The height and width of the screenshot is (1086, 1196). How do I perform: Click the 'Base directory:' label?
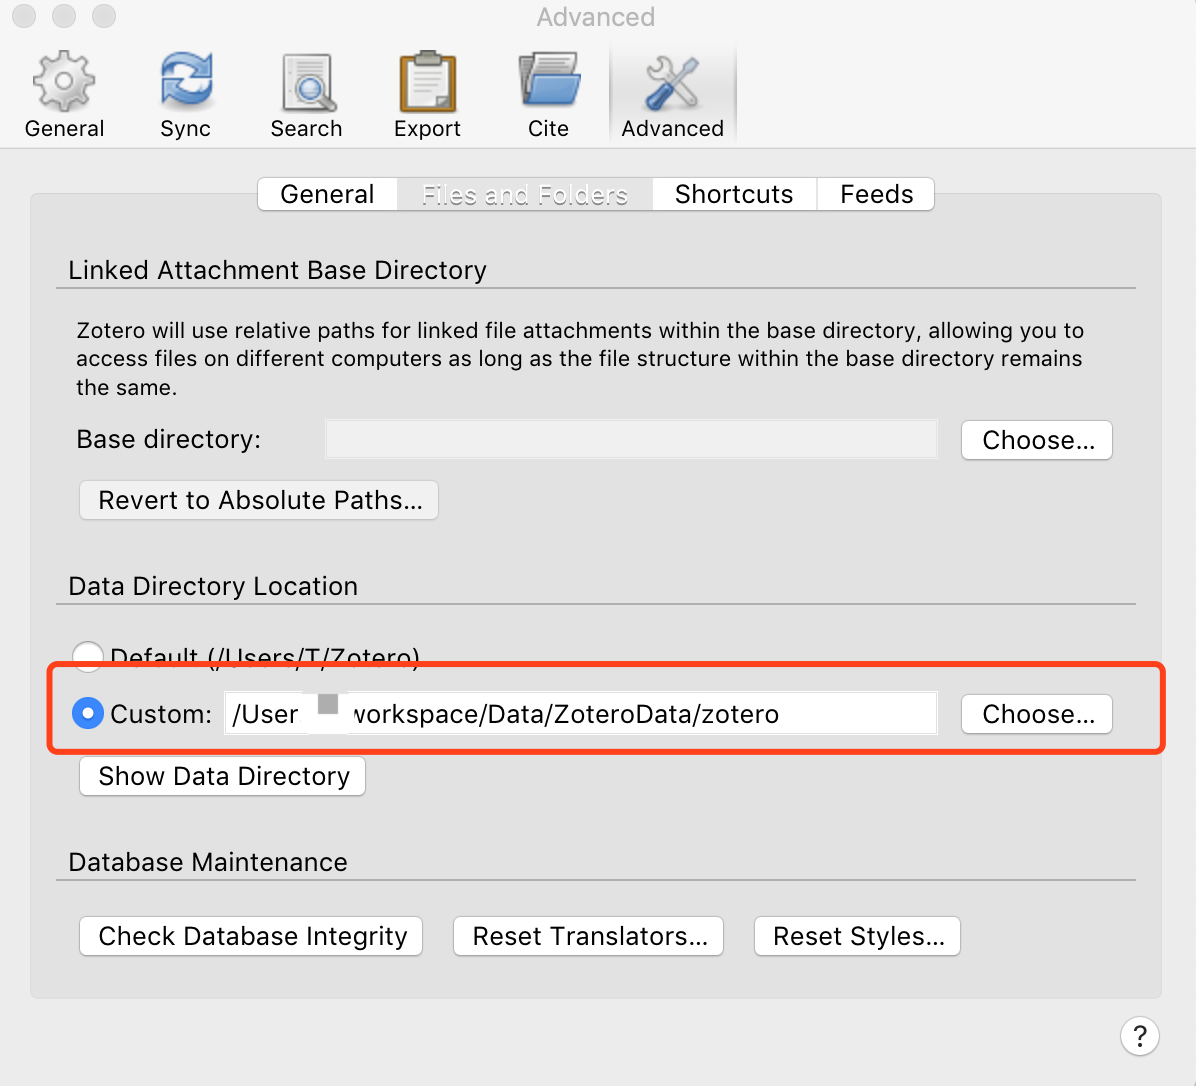pos(169,439)
